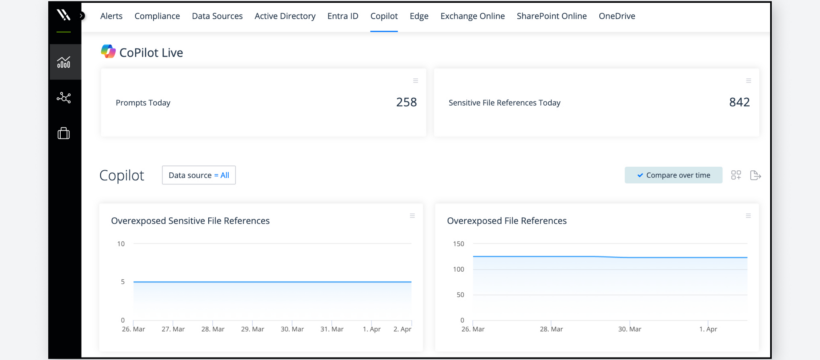Viewport: 820px width, 360px height.
Task: Click the export dashboard icon
Action: pyautogui.click(x=755, y=175)
